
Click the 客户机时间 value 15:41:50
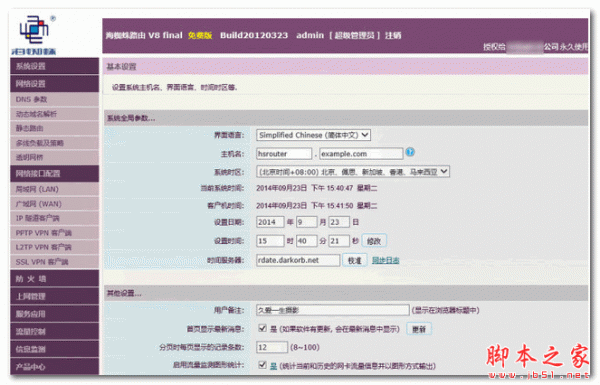tap(316, 206)
